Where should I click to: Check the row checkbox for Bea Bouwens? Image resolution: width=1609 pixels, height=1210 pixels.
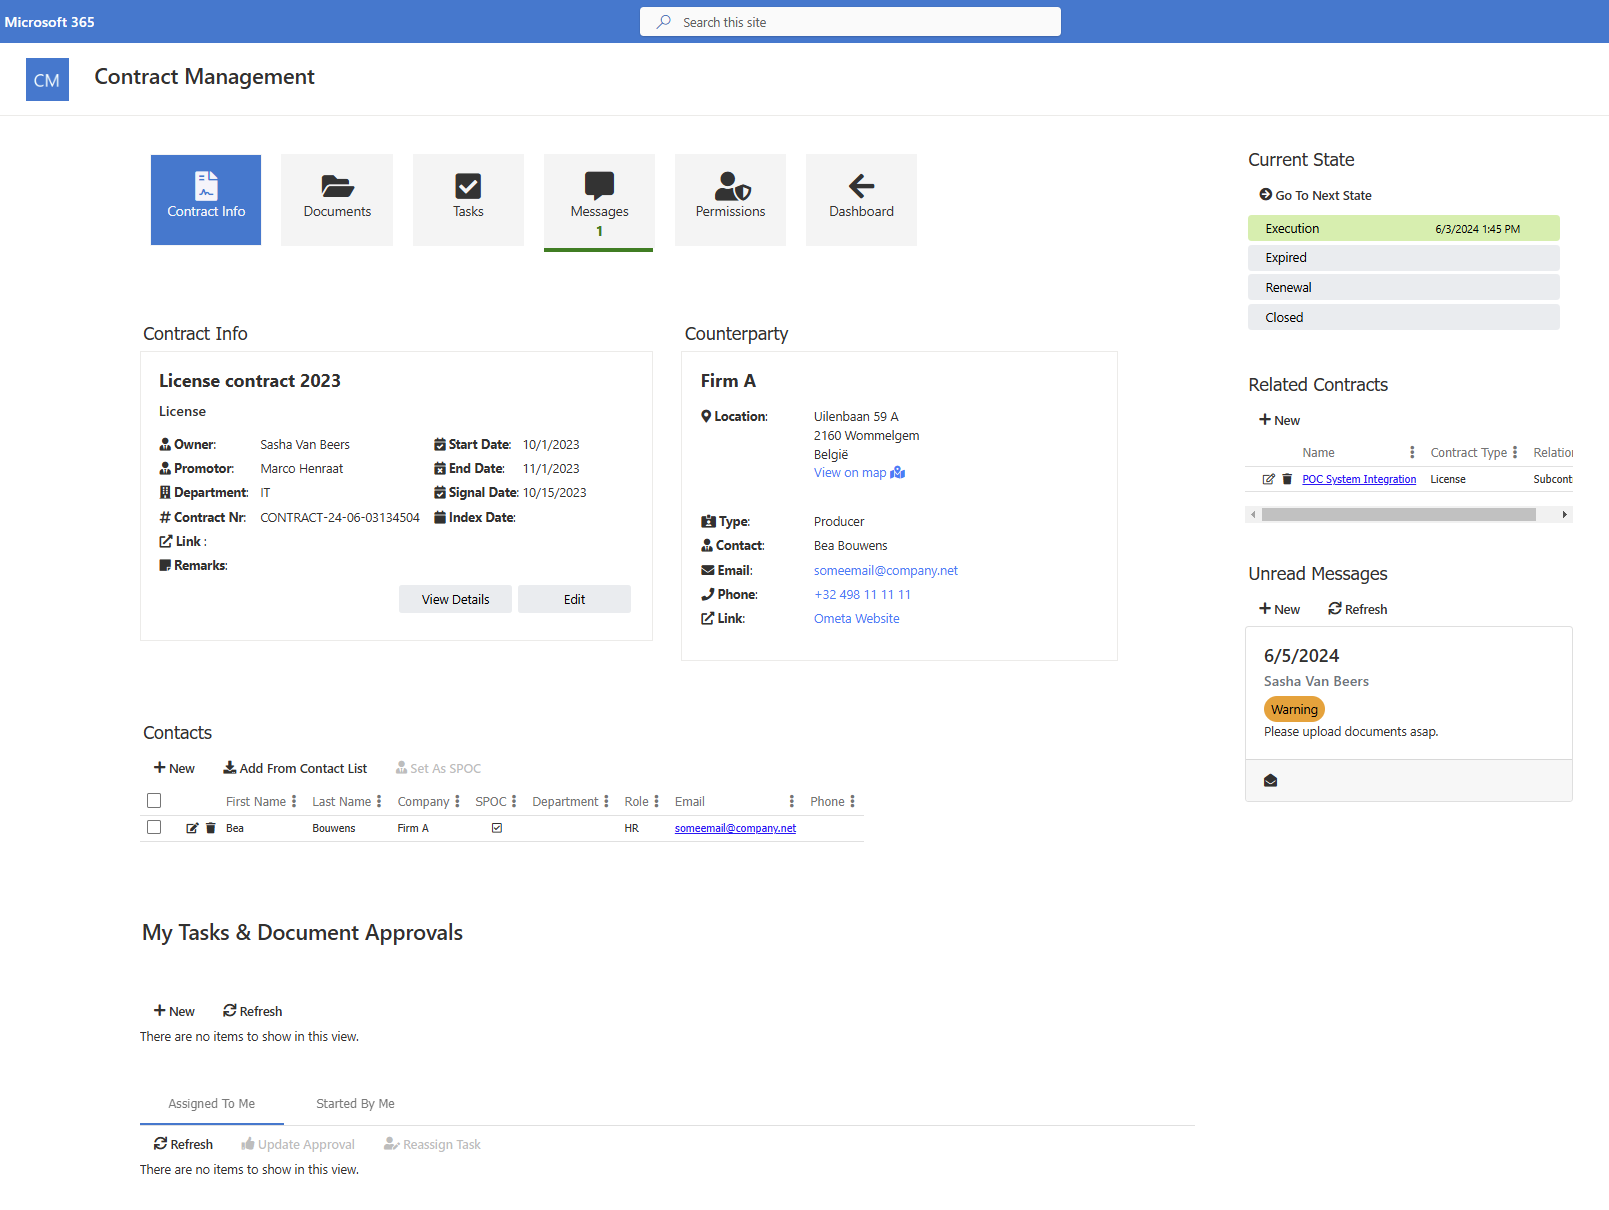154,827
